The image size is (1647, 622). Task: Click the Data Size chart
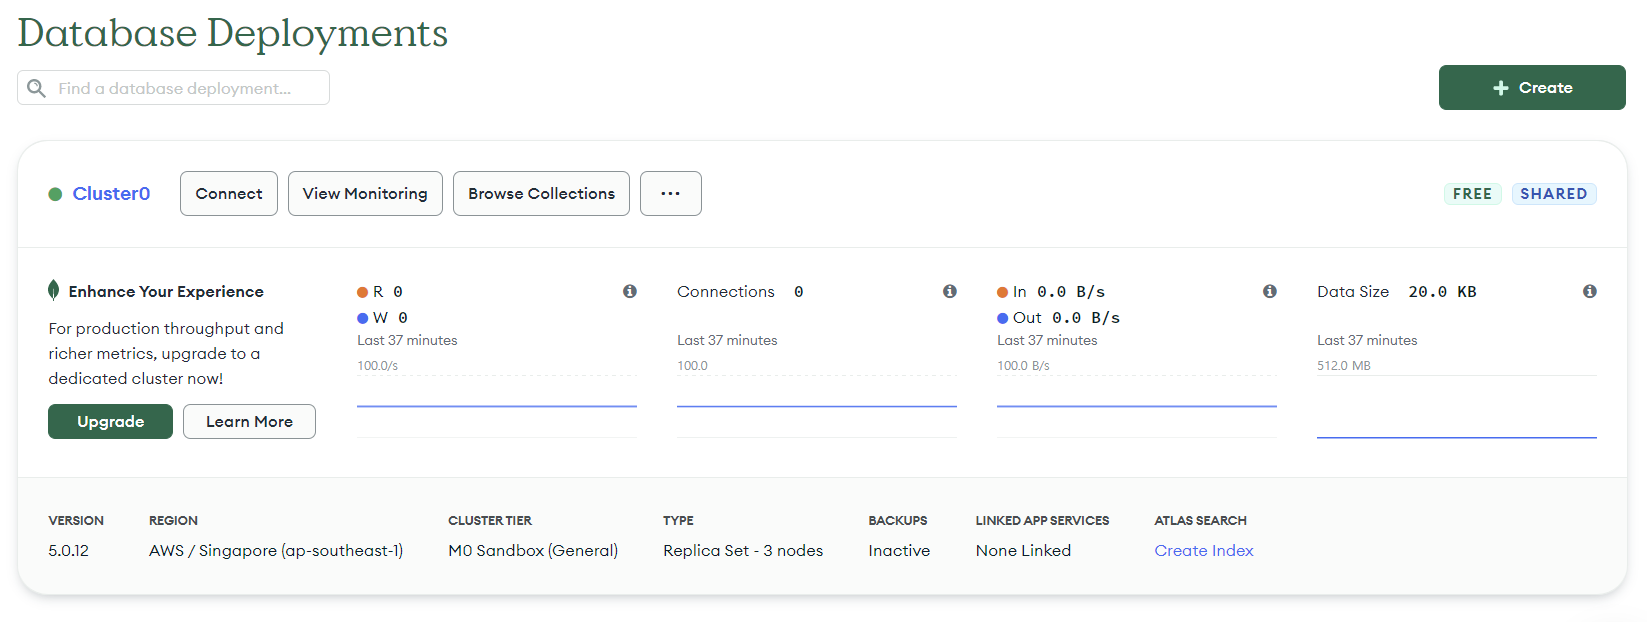1457,405
